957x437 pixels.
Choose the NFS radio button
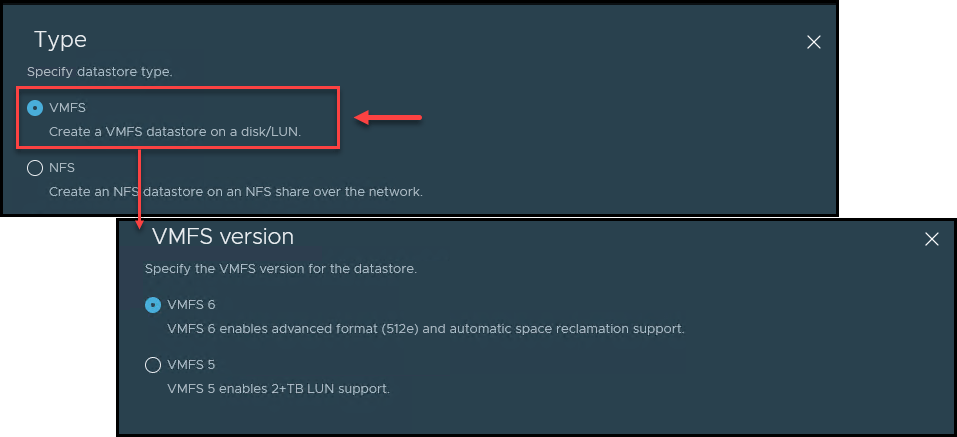pyautogui.click(x=35, y=168)
